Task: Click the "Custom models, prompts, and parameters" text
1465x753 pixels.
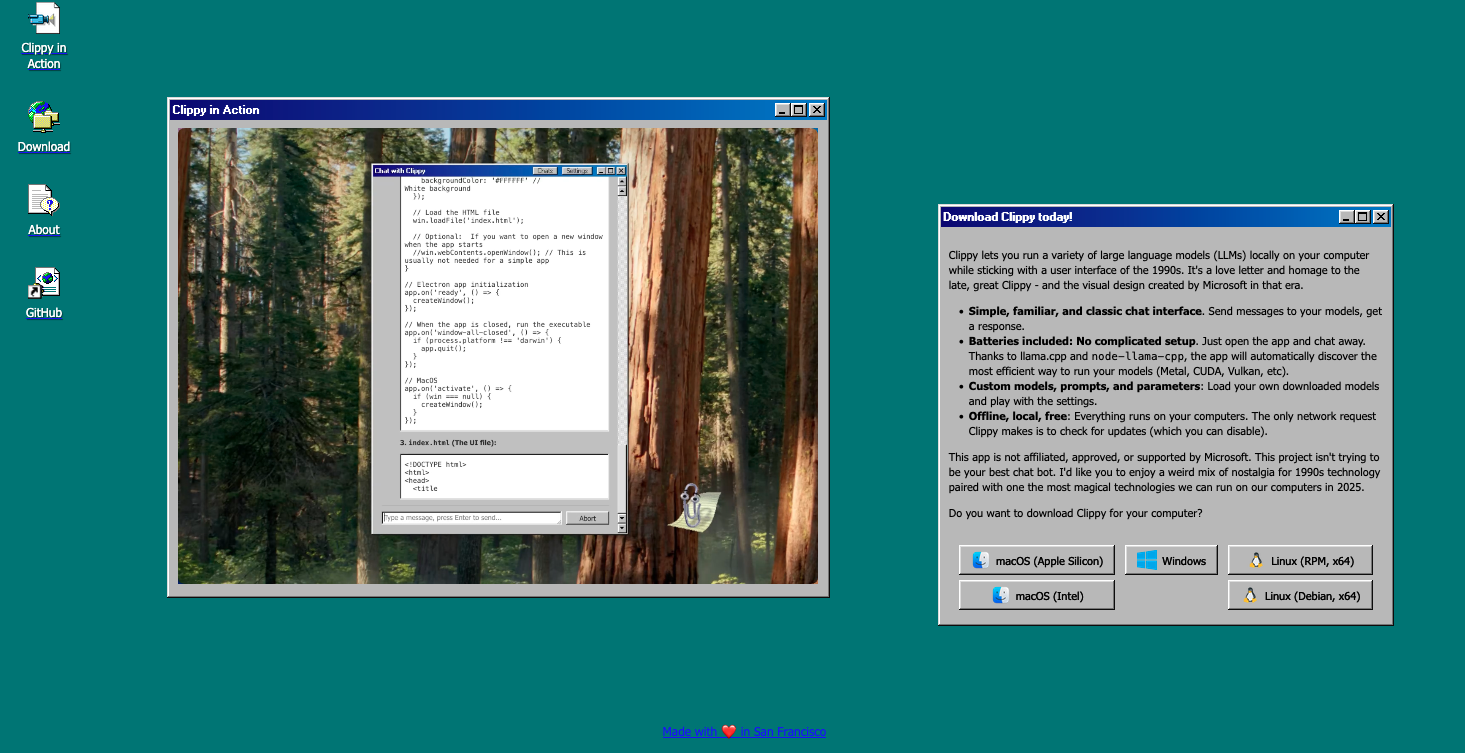Action: tap(1084, 386)
